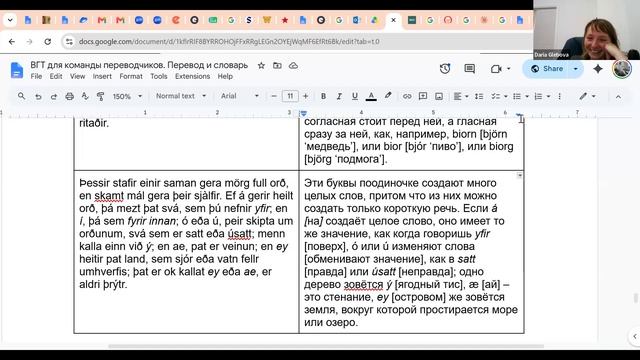Open comments panel icon
Viewport: 640px width, 360px height.
(469, 69)
